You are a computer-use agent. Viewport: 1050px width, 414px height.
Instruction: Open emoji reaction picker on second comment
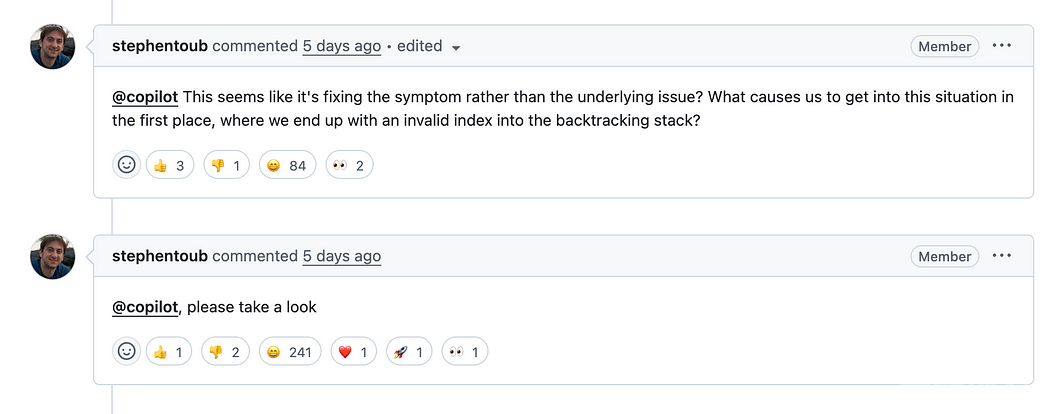coord(126,351)
